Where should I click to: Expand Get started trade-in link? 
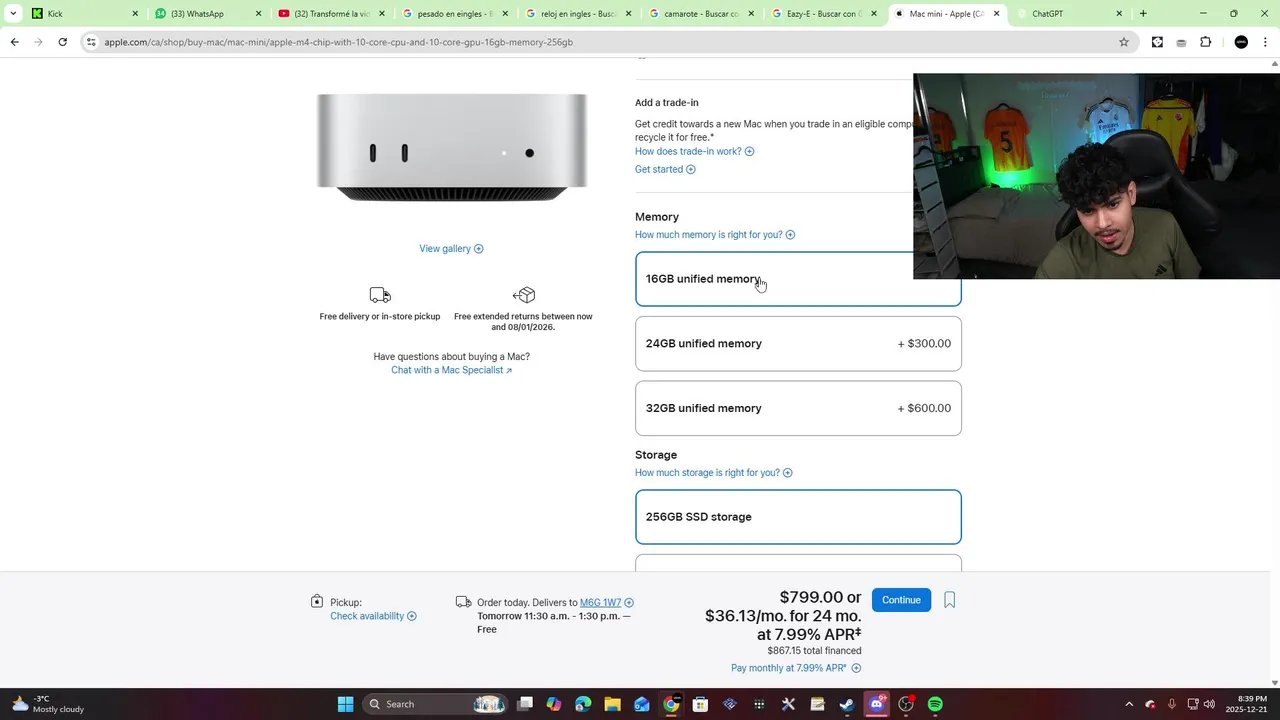coord(665,169)
